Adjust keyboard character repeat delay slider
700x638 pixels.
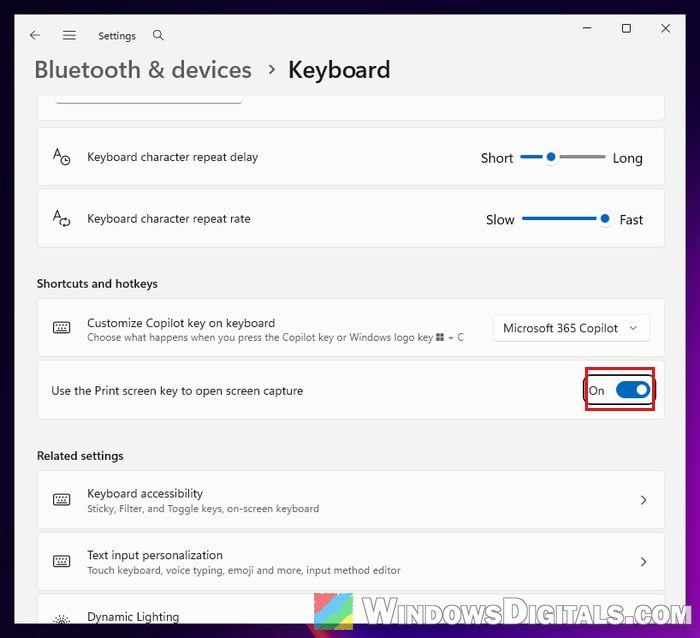pyautogui.click(x=562, y=157)
